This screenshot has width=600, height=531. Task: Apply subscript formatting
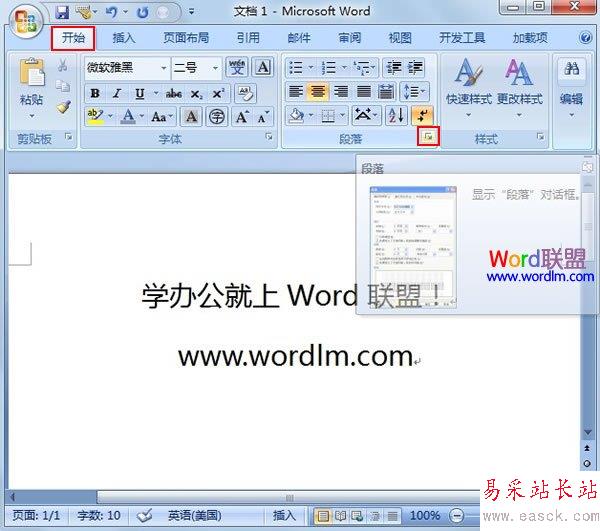[x=197, y=93]
